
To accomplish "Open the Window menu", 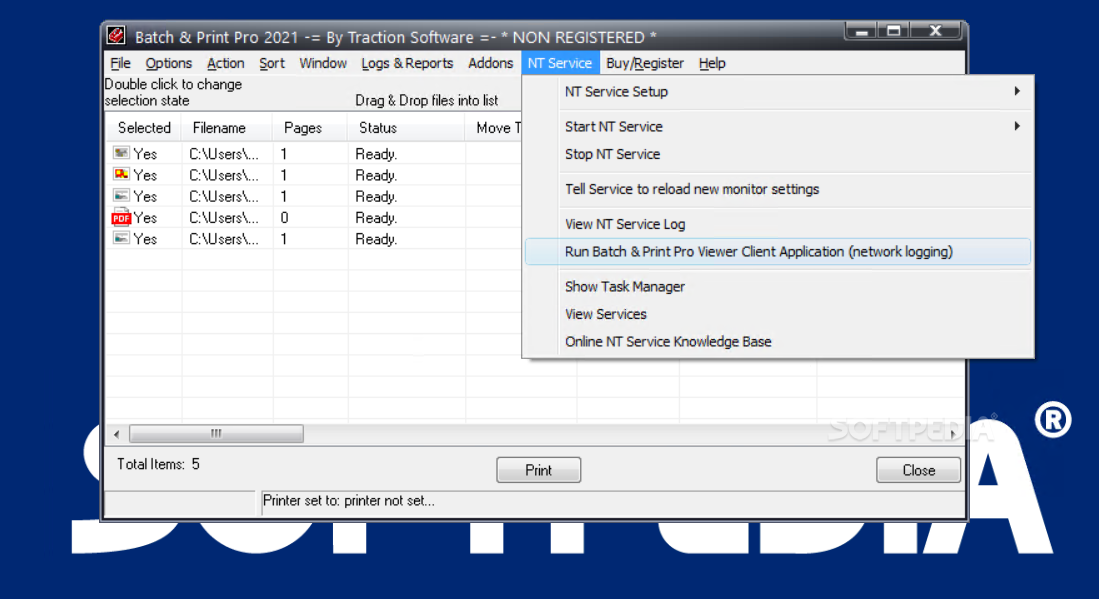I will [x=323, y=63].
